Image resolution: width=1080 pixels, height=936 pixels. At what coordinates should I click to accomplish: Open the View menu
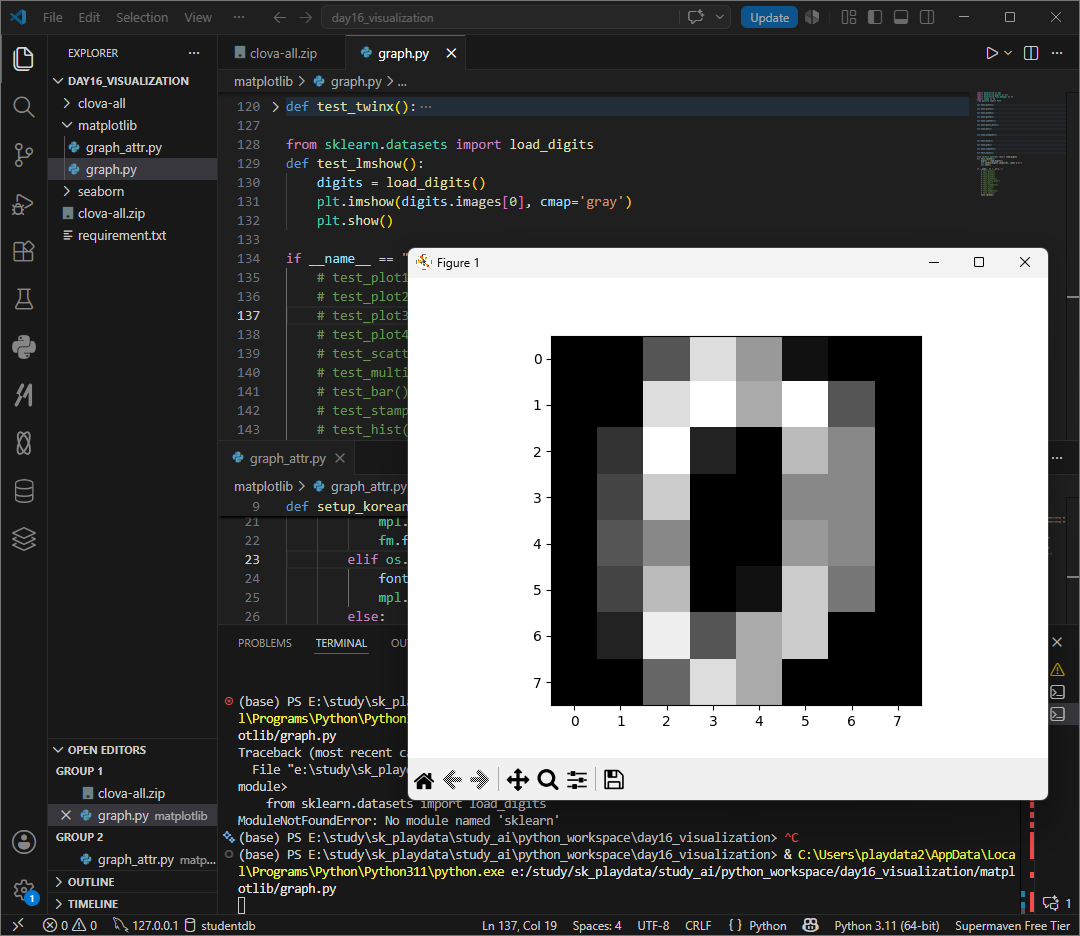click(x=198, y=17)
